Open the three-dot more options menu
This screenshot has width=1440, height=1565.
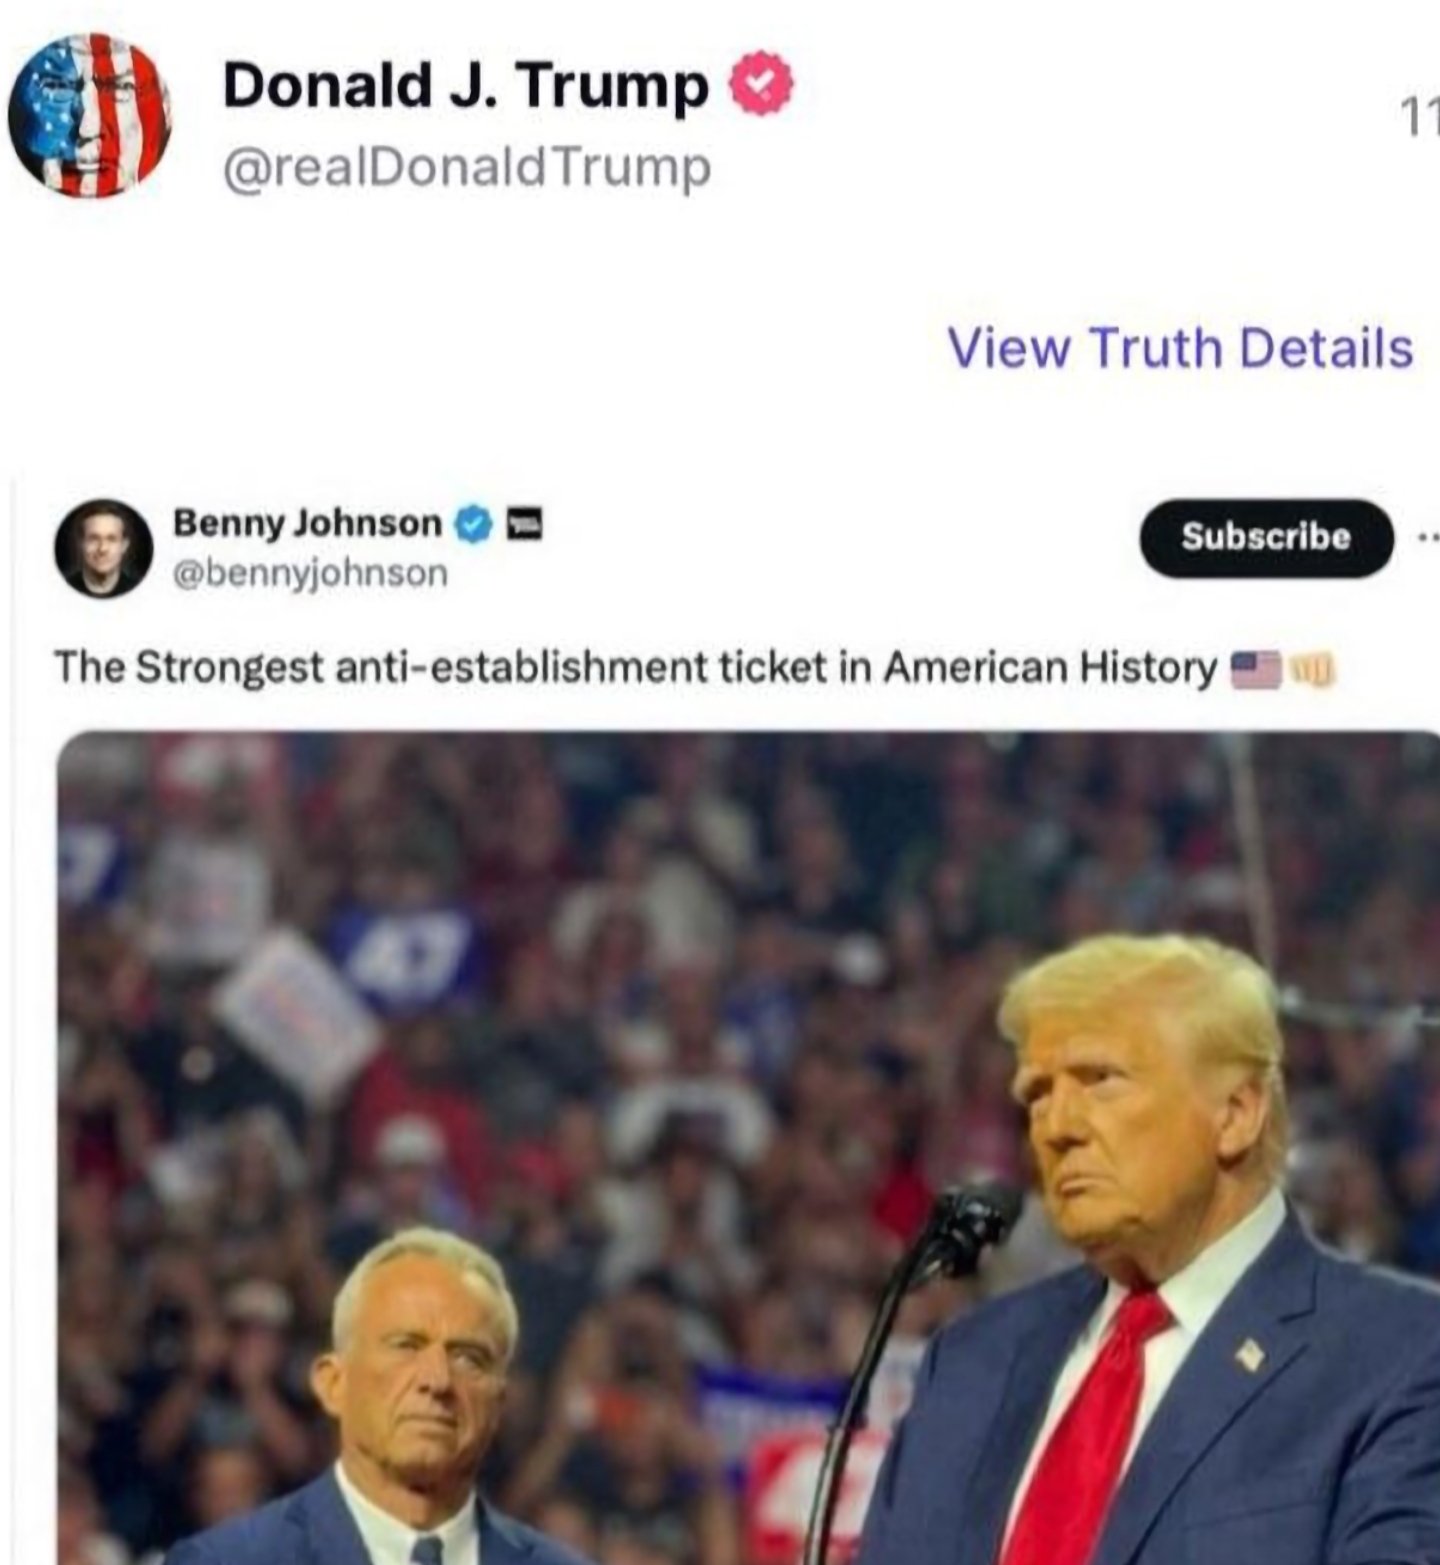(1428, 537)
